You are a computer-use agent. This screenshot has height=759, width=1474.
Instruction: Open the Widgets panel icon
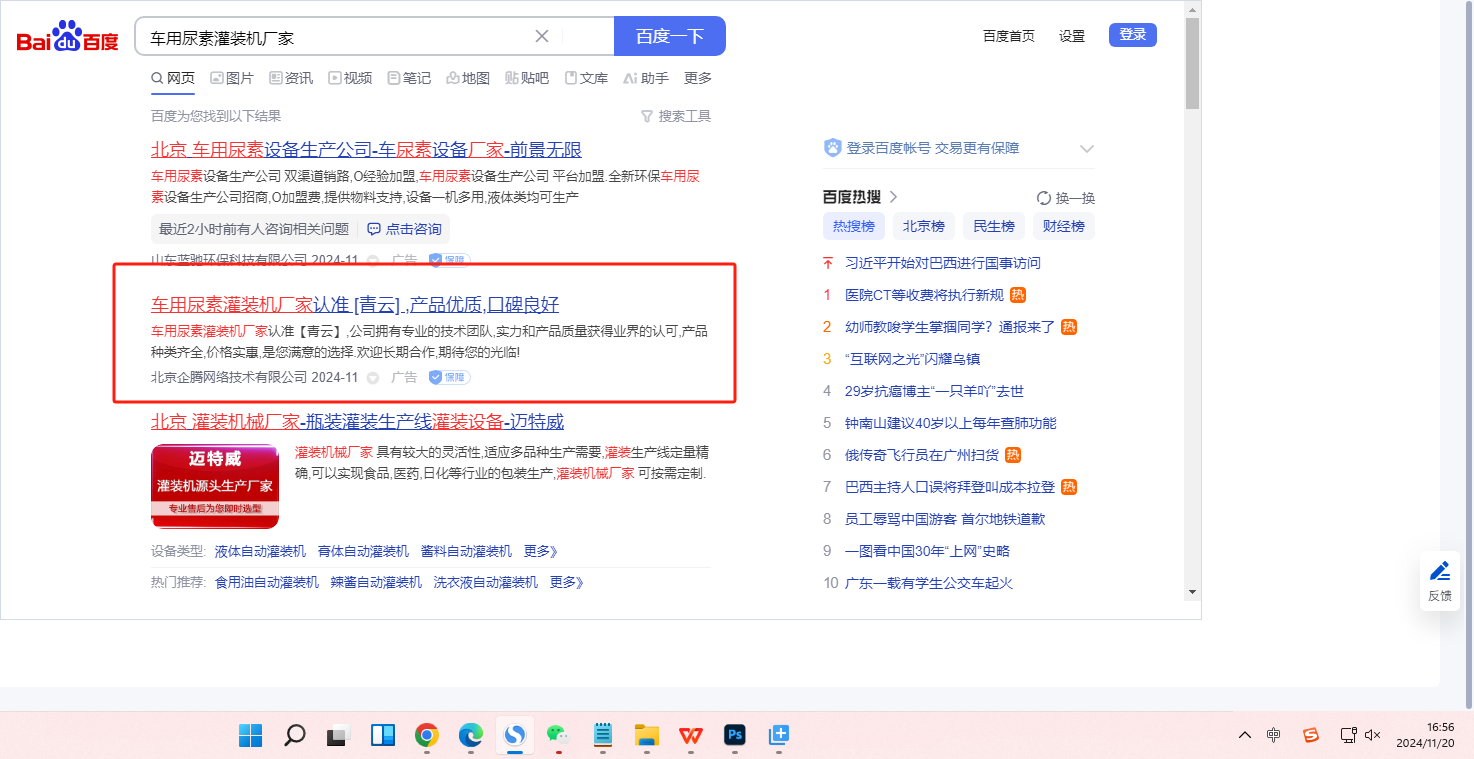pos(382,736)
